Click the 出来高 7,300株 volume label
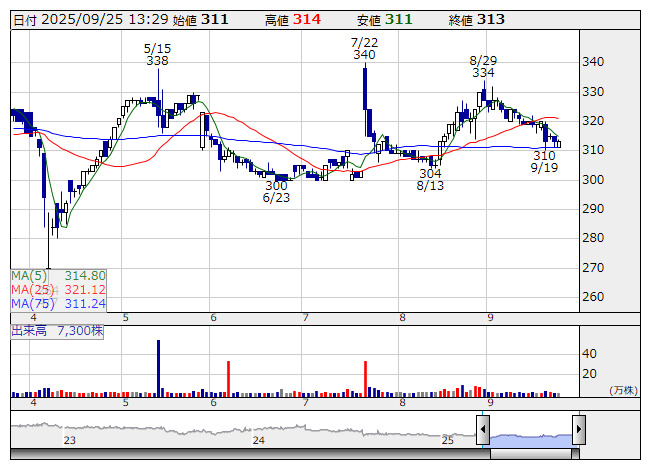The width and height of the screenshot is (653, 470). [x=59, y=330]
